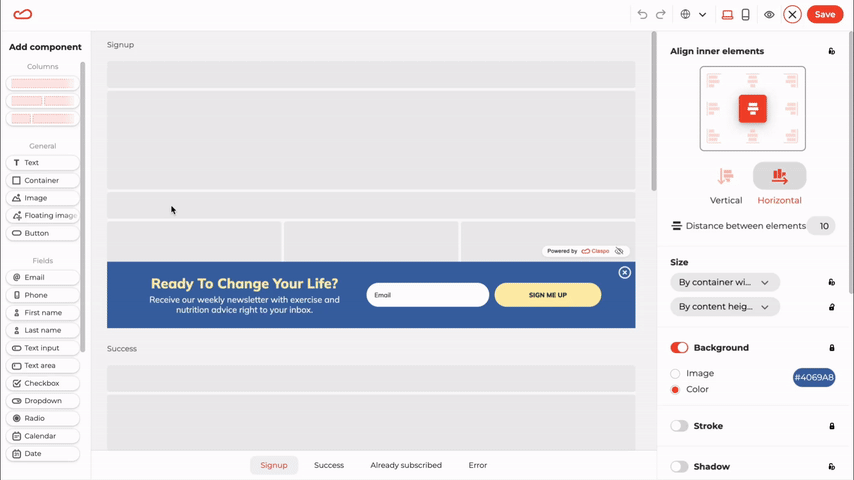The height and width of the screenshot is (480, 854).
Task: Add a Phone field
Action: [x=42, y=295]
